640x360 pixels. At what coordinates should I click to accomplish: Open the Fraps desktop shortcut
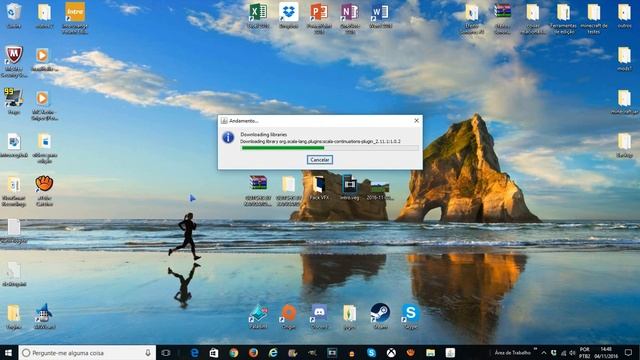(14, 101)
